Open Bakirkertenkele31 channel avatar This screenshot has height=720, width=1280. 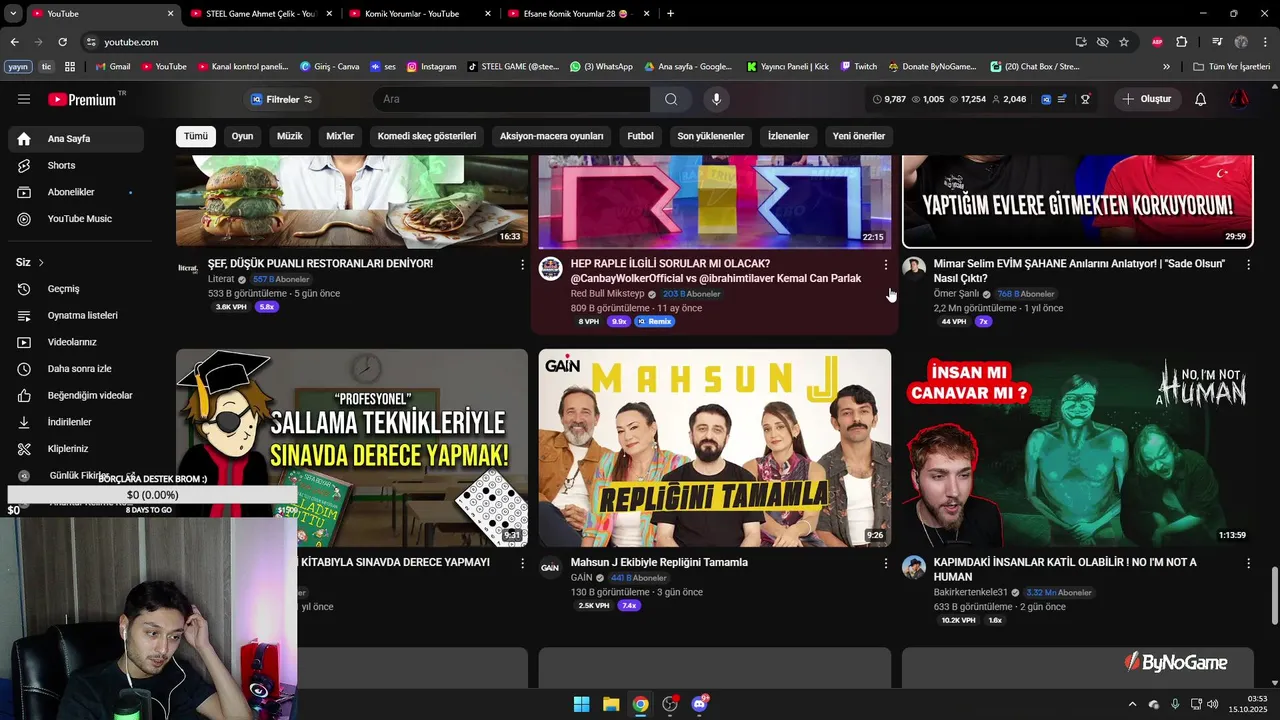(914, 567)
